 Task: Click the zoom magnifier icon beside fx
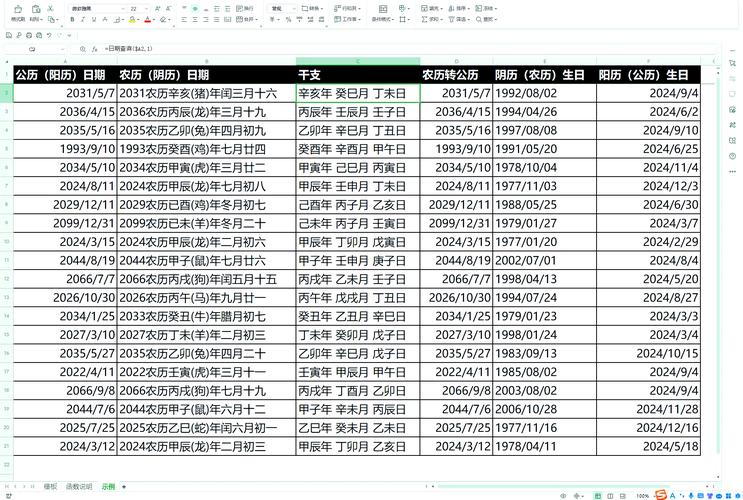(x=83, y=49)
